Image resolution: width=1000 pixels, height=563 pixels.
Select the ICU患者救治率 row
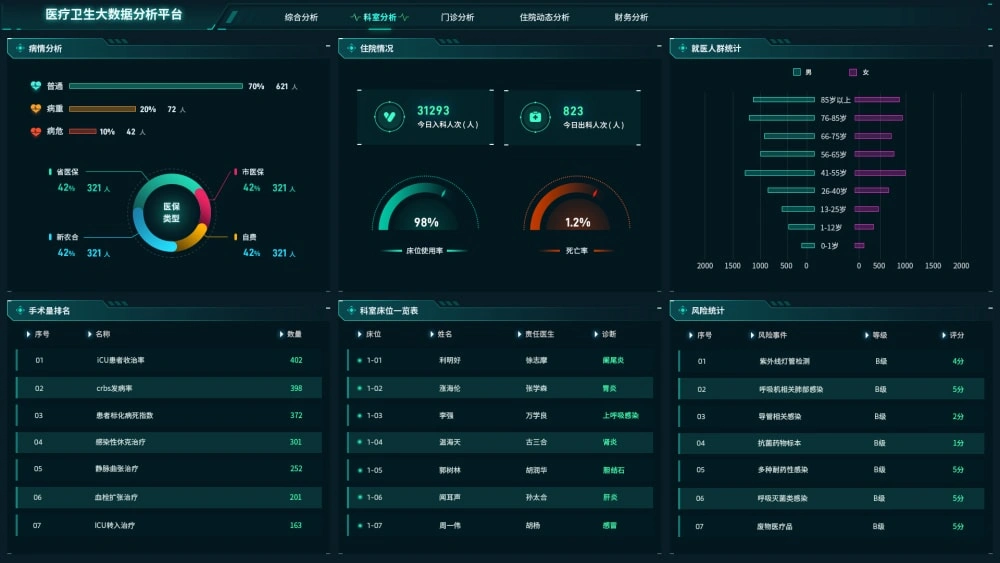170,360
